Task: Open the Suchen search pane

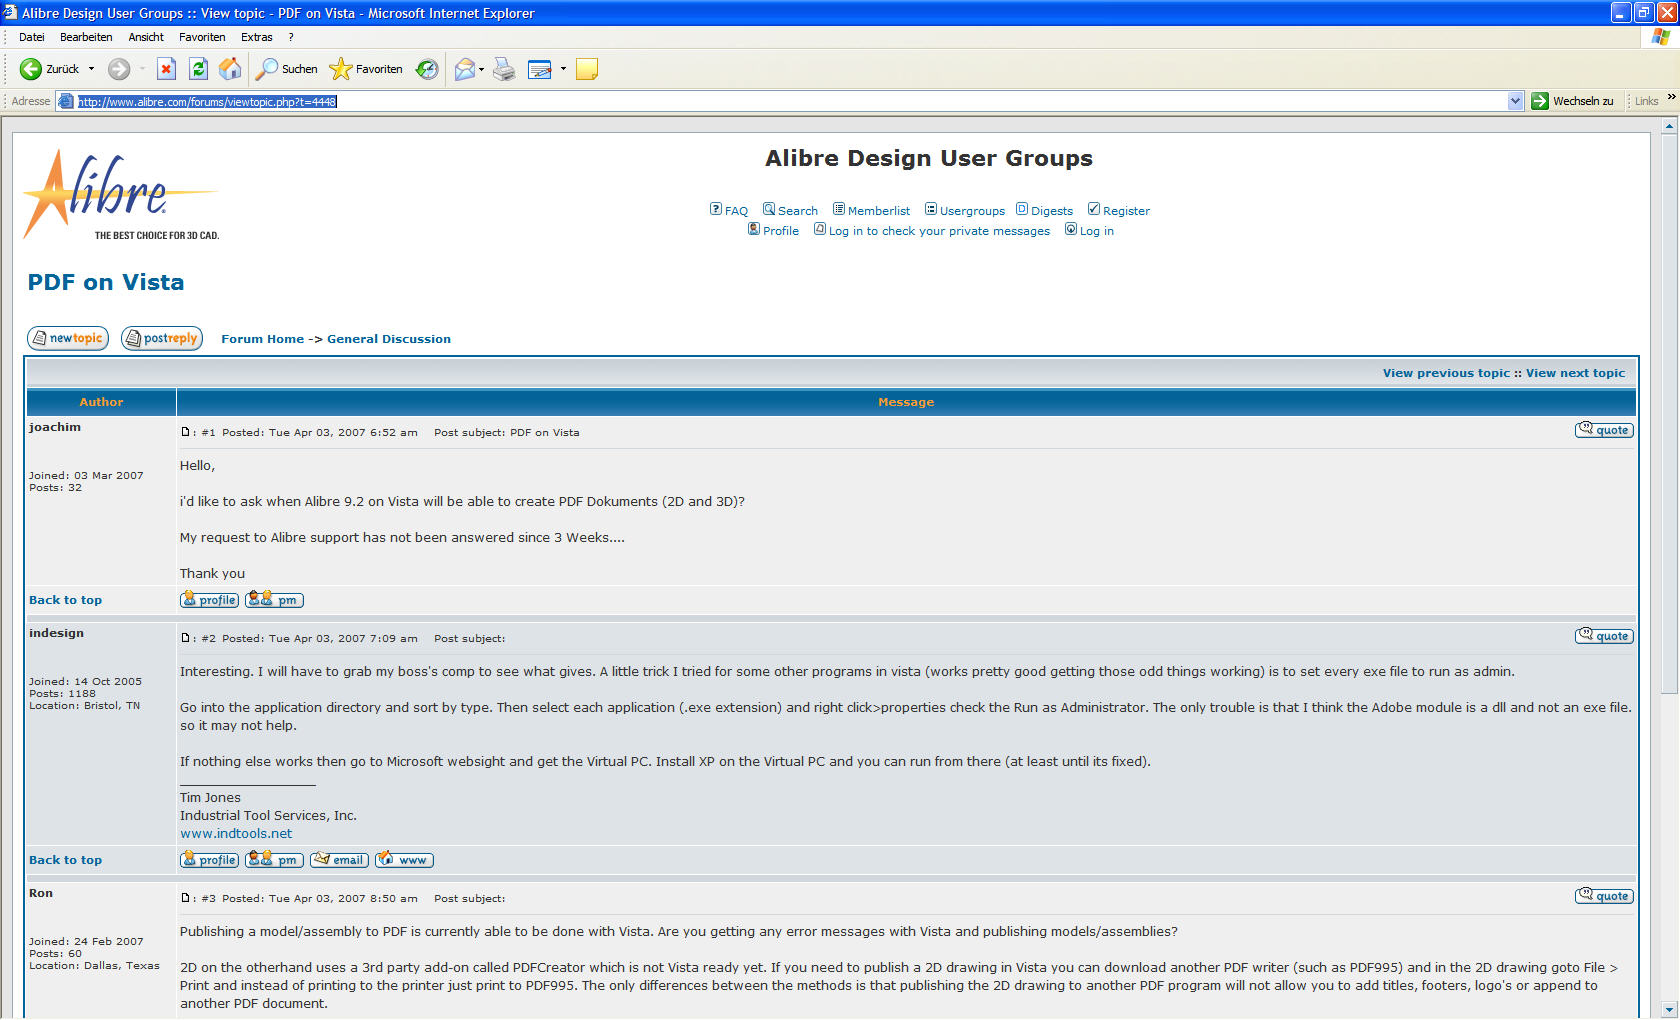Action: click(x=287, y=69)
